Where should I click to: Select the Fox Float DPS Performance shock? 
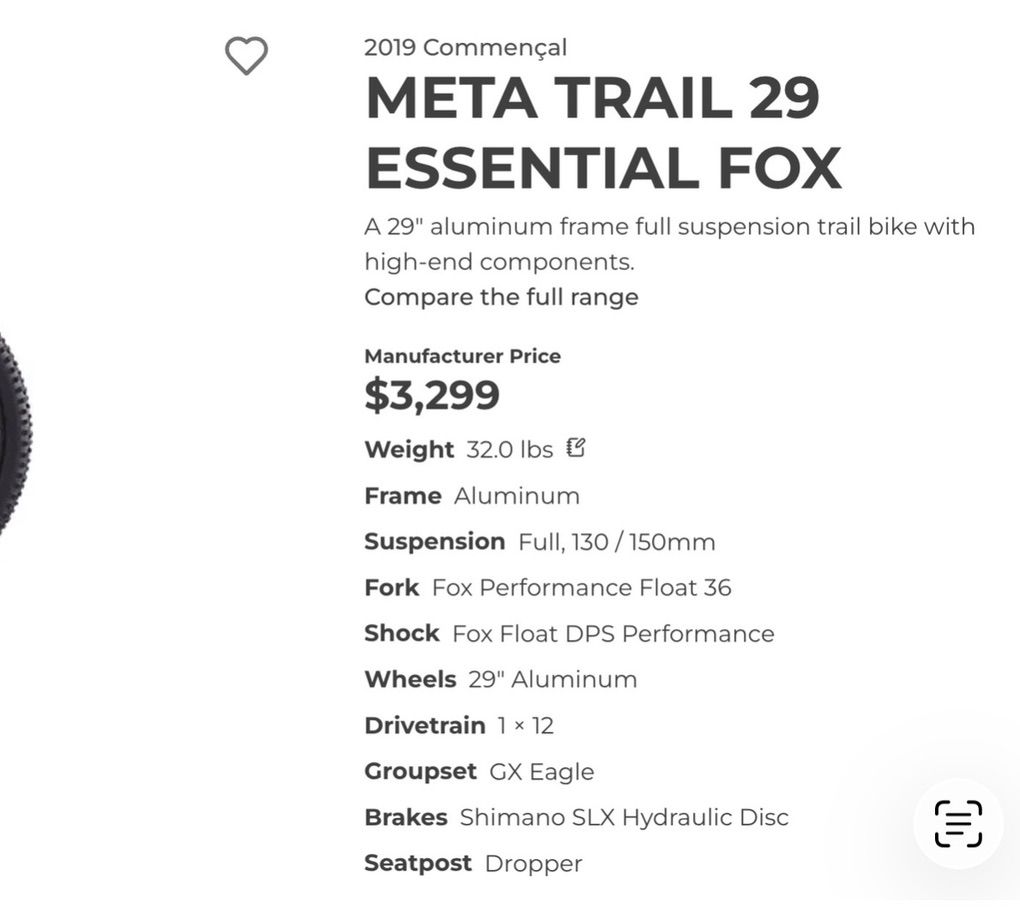612,634
